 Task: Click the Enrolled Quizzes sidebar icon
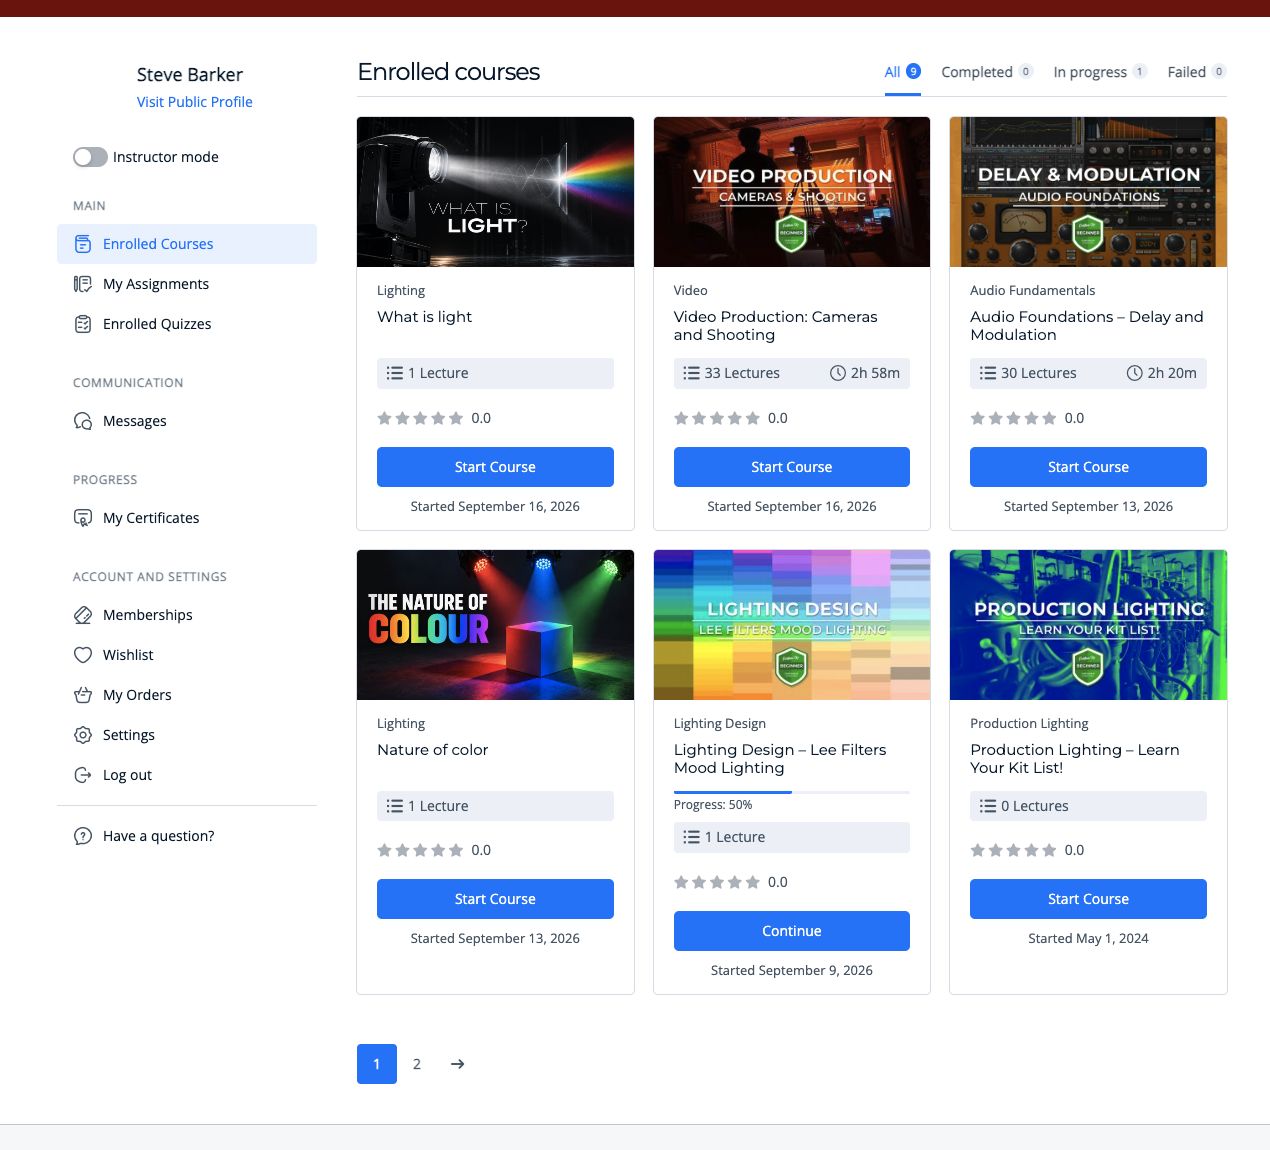point(83,324)
